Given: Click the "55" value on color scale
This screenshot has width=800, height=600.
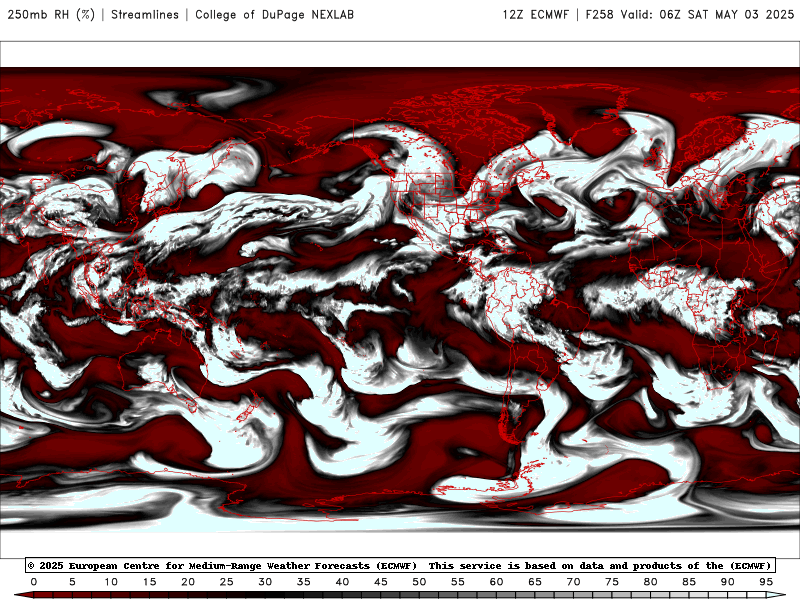Looking at the screenshot, I should pos(458,582).
